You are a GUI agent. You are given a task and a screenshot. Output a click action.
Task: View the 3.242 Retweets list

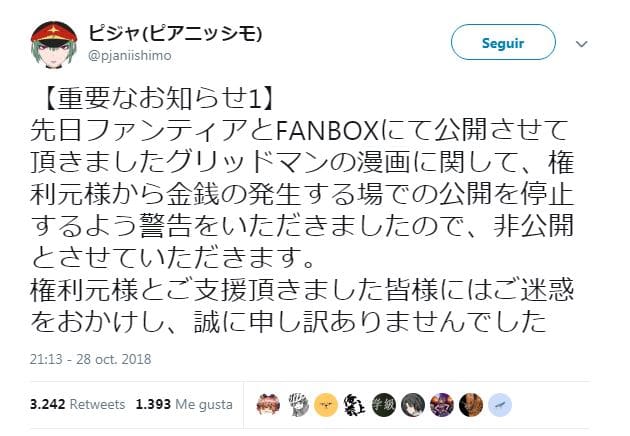[x=77, y=404]
